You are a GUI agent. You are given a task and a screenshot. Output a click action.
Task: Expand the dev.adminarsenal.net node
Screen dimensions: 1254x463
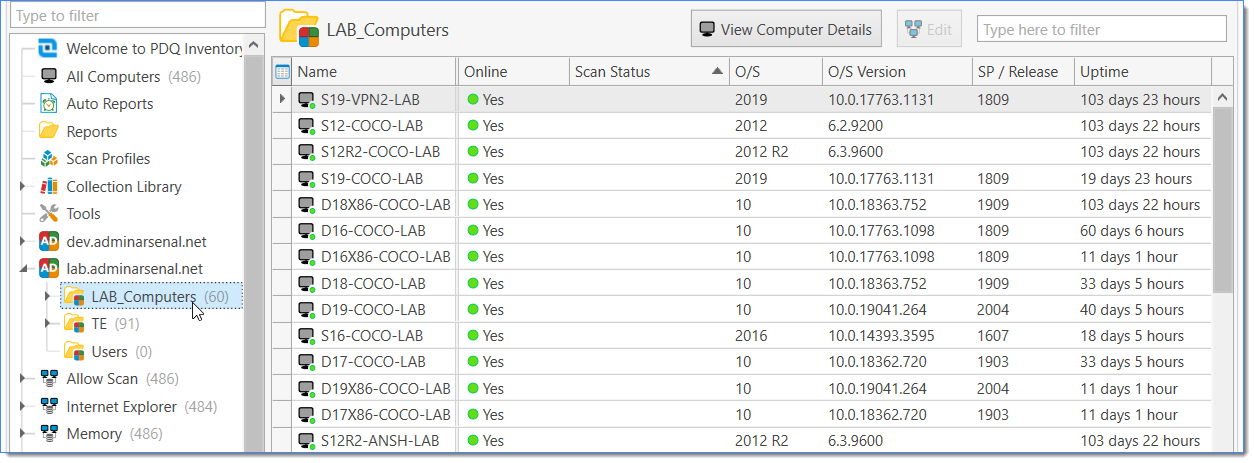[x=23, y=242]
